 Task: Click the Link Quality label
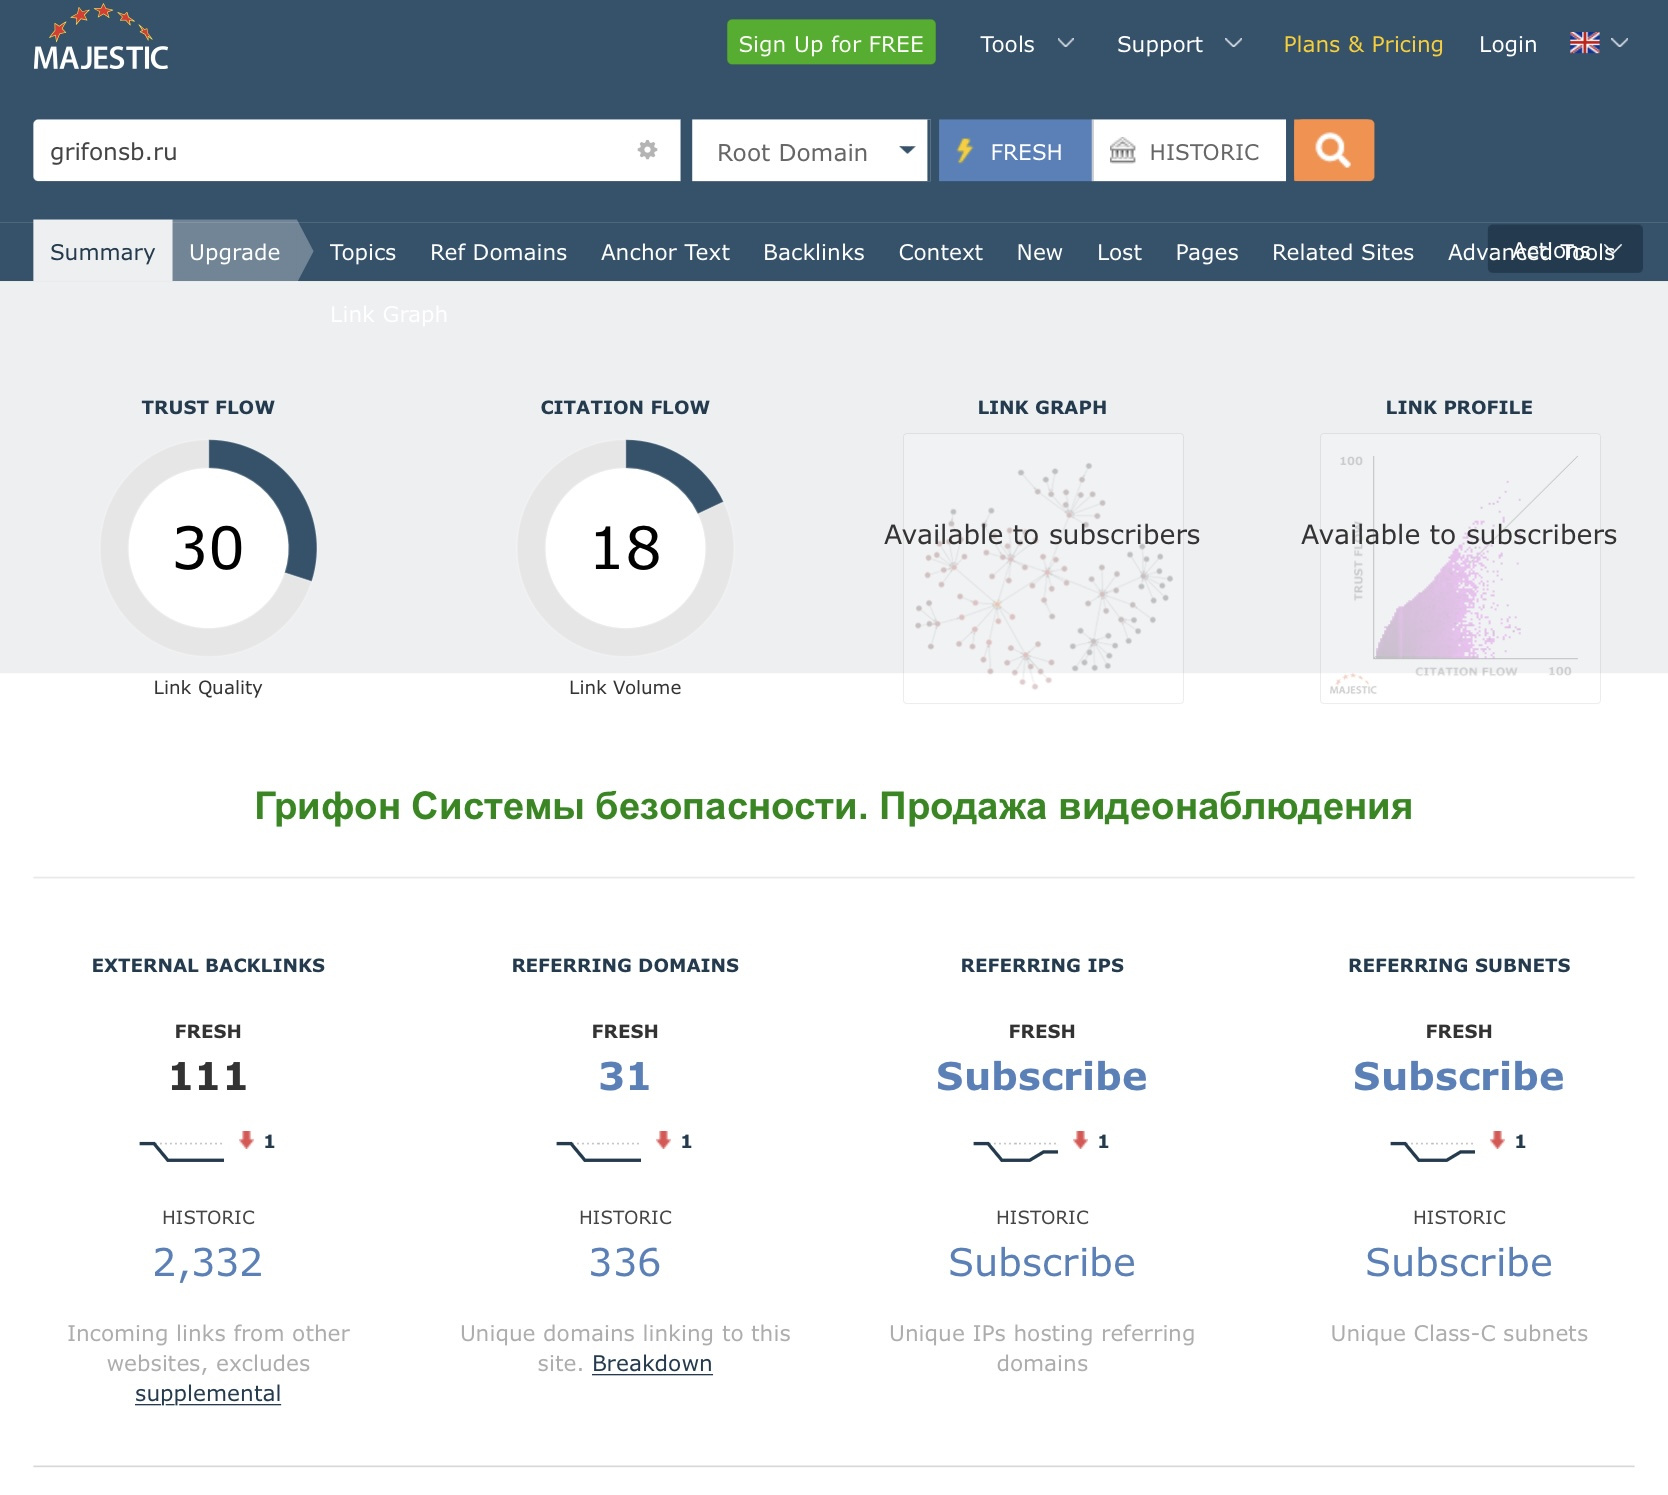pos(208,687)
